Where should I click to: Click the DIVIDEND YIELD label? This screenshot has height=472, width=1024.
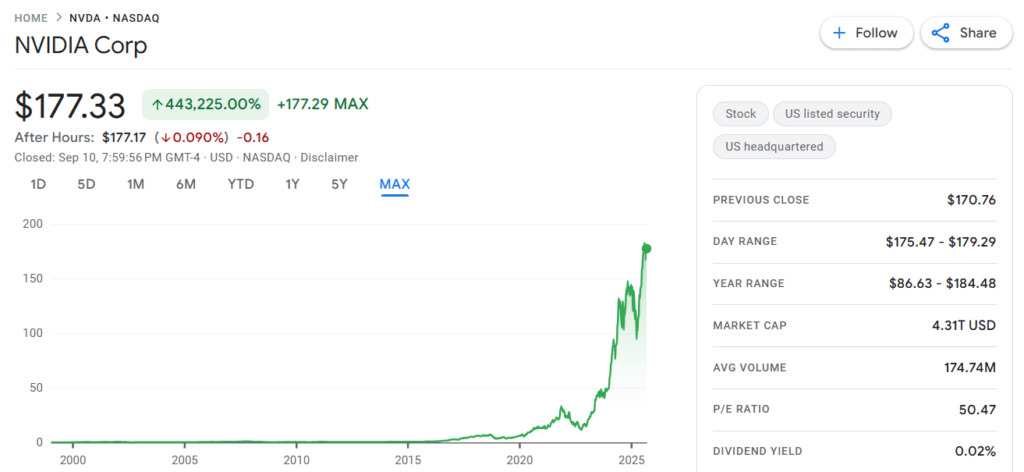pyautogui.click(x=758, y=451)
